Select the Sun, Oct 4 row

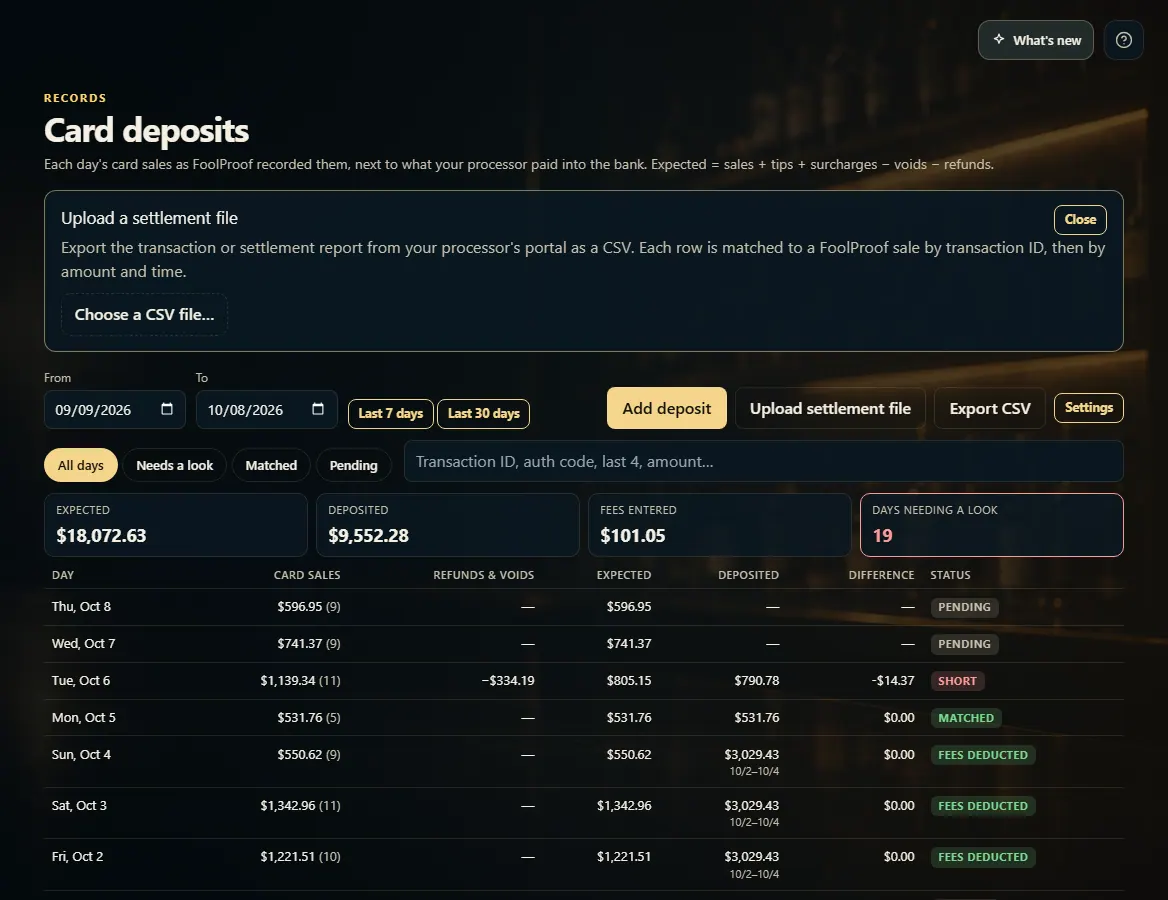[x=583, y=761]
